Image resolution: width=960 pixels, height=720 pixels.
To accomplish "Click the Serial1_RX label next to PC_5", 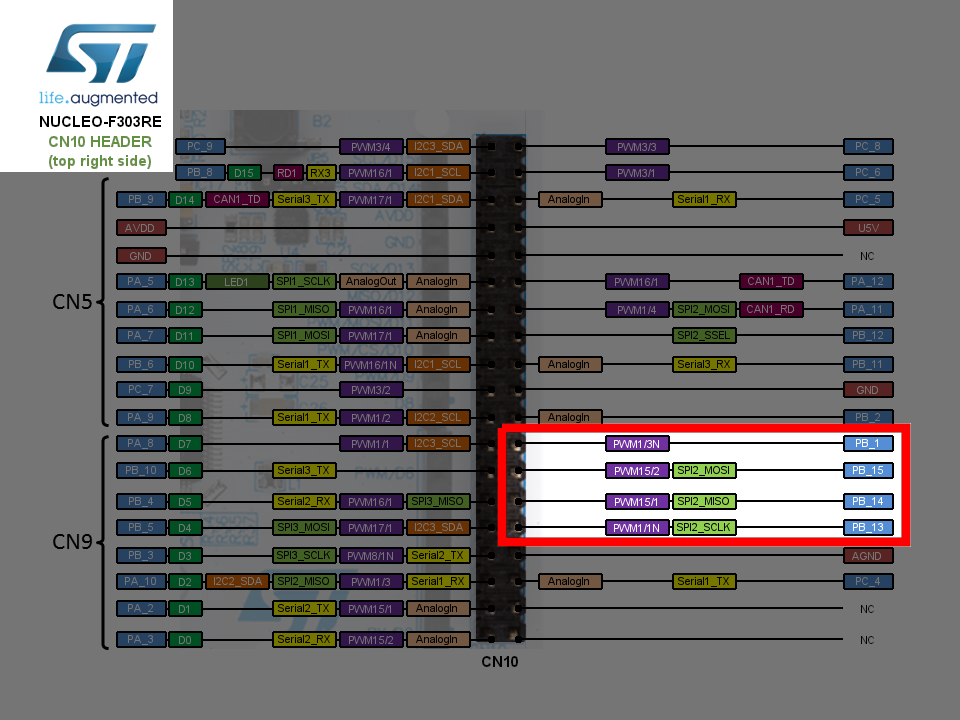I will coord(705,199).
